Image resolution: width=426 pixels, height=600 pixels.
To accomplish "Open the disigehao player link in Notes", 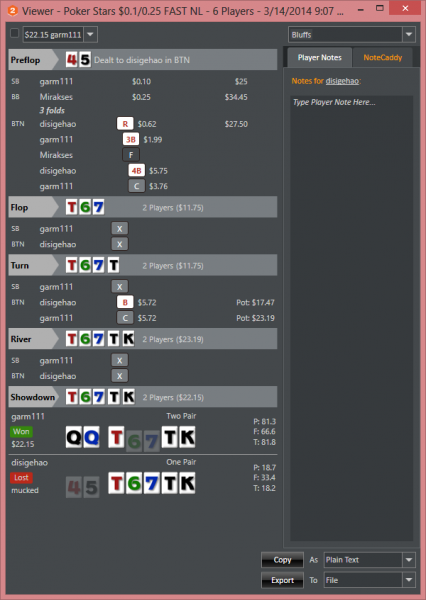I will [342, 81].
